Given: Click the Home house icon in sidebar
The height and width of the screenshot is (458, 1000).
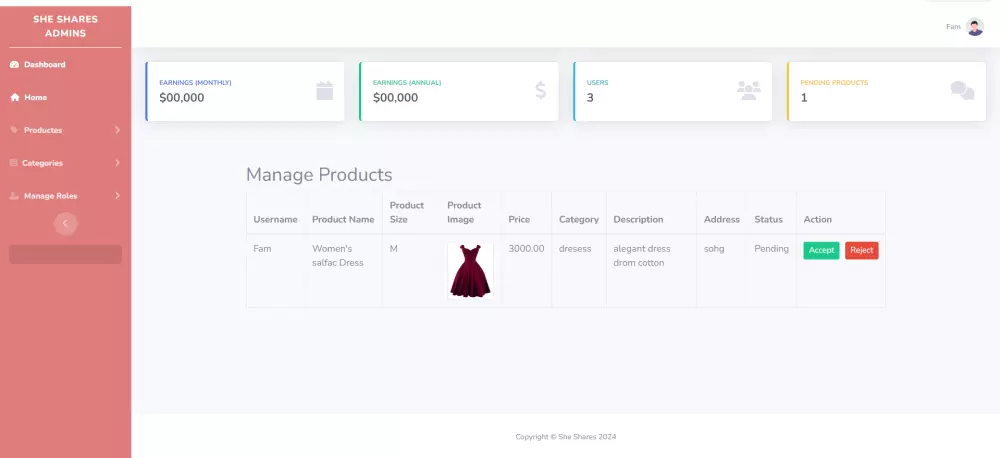Looking at the screenshot, I should pos(14,98).
